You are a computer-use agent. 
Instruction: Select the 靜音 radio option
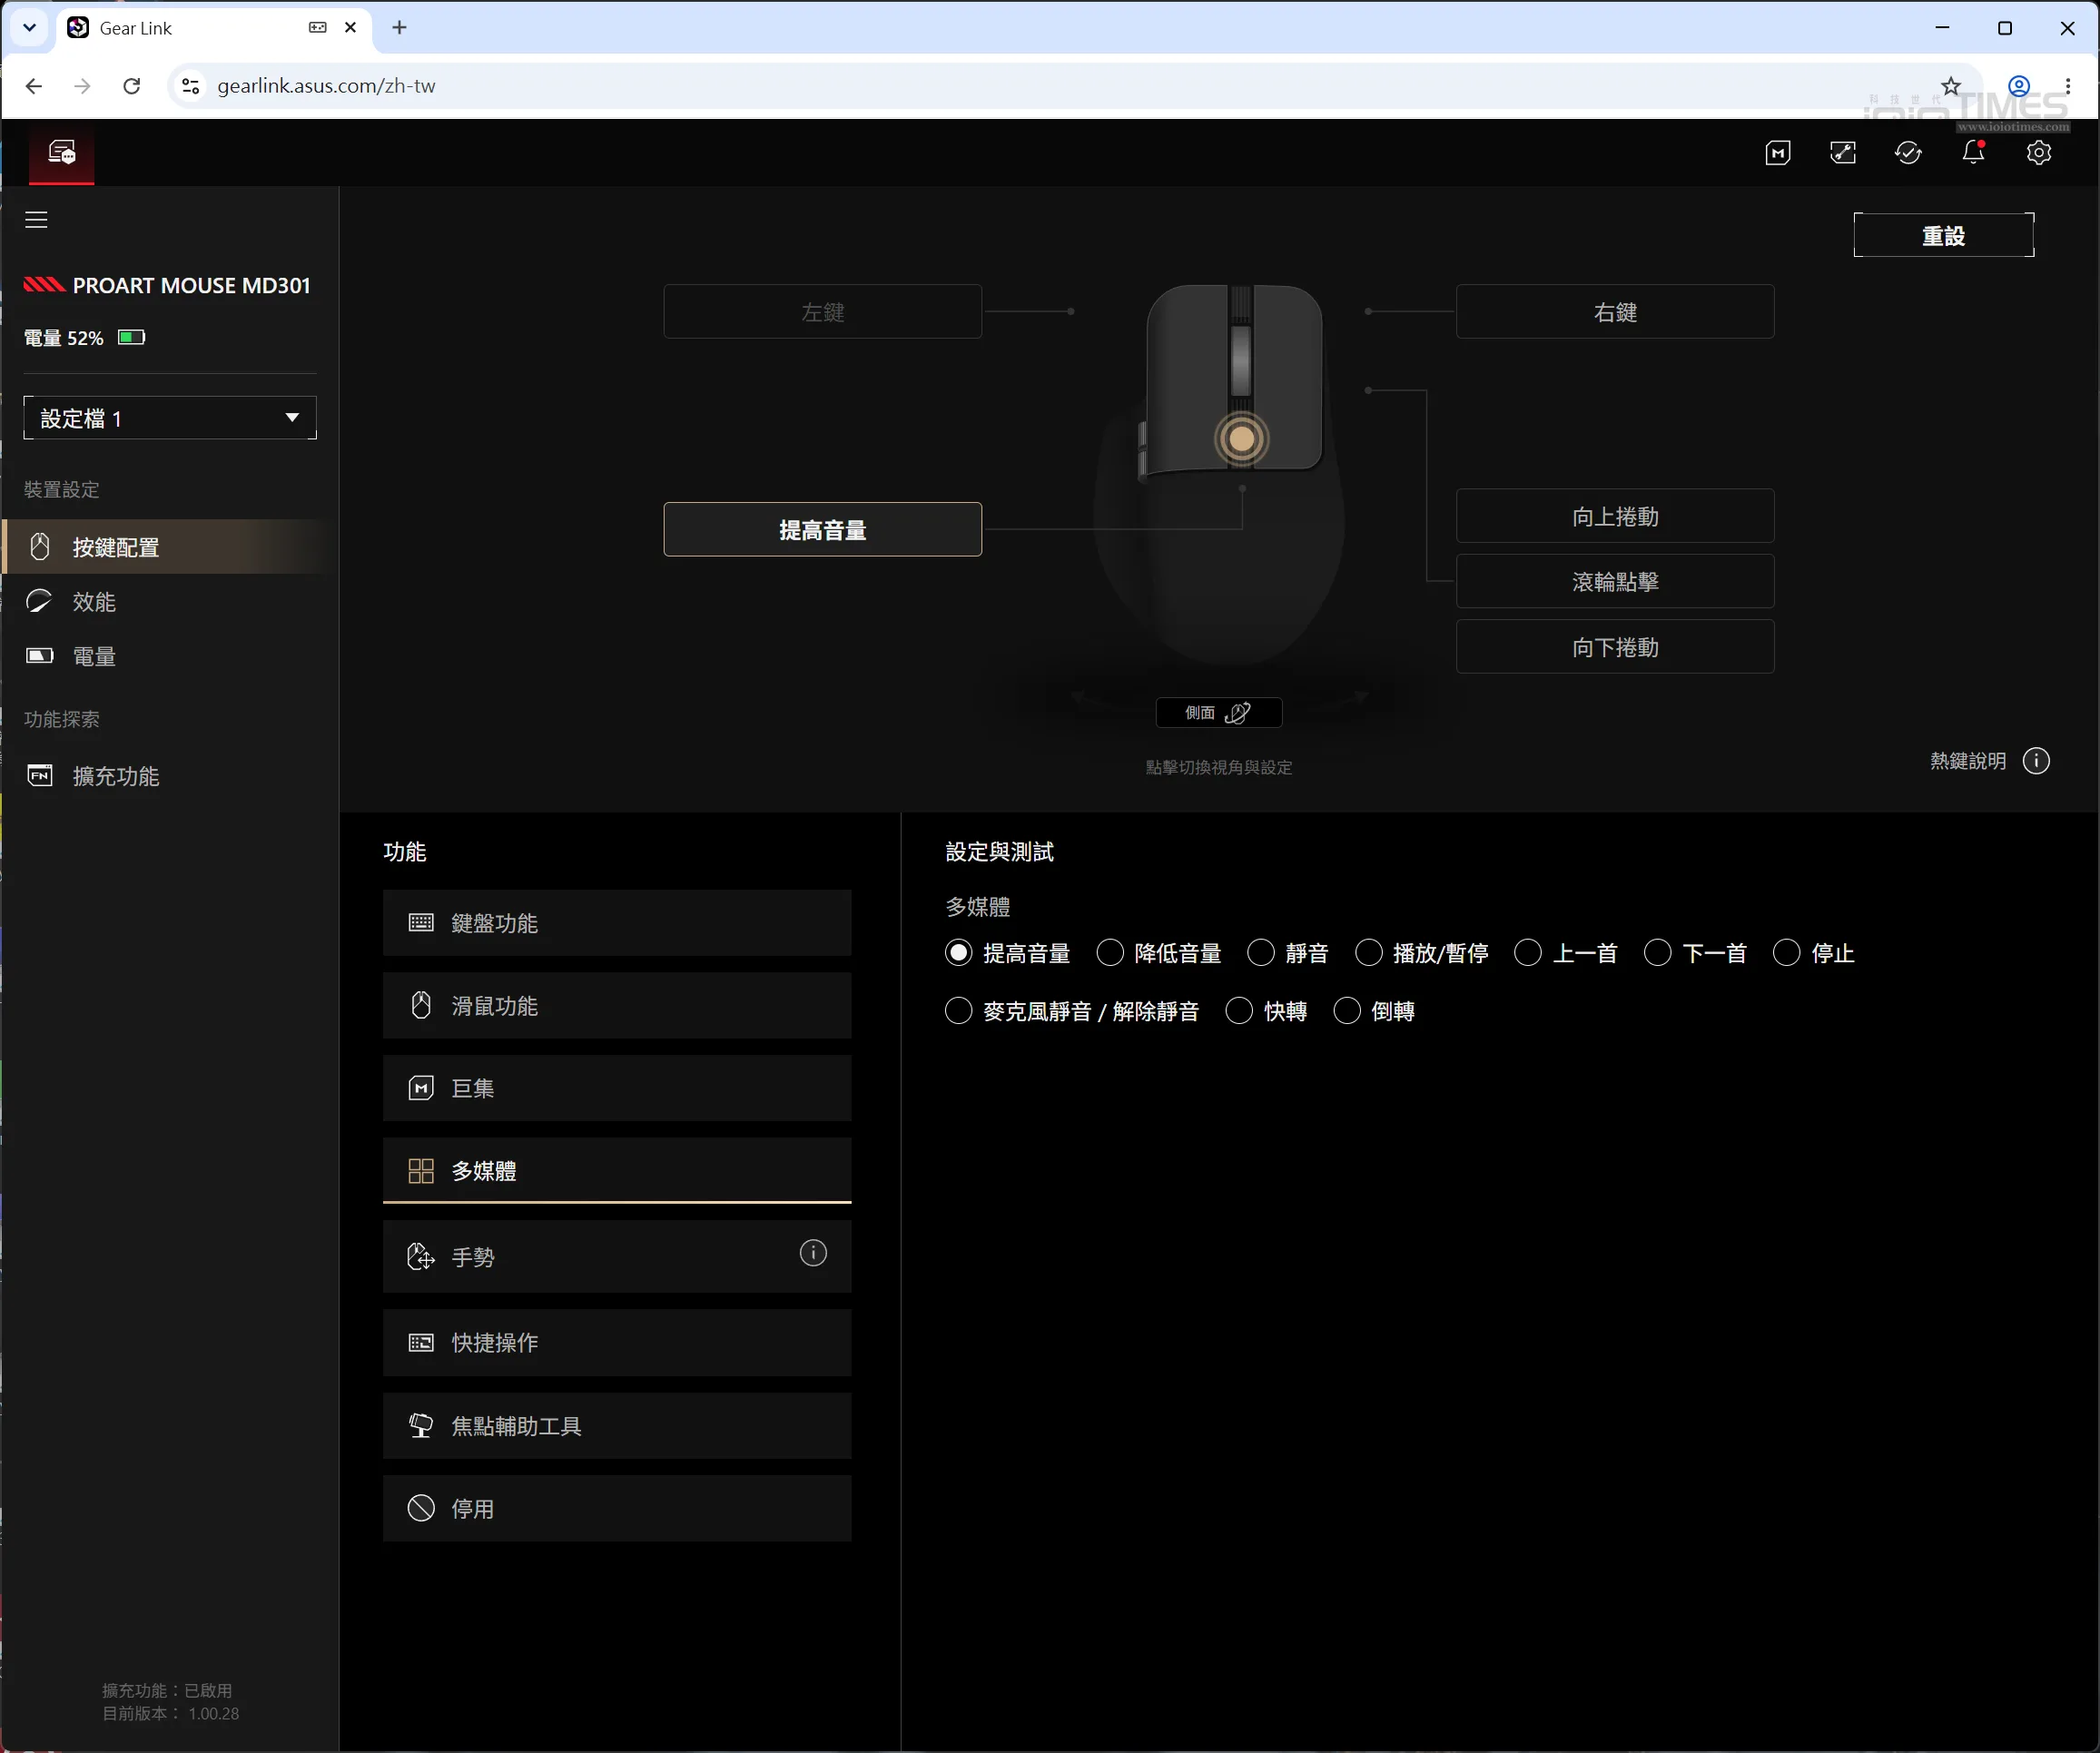point(1261,953)
